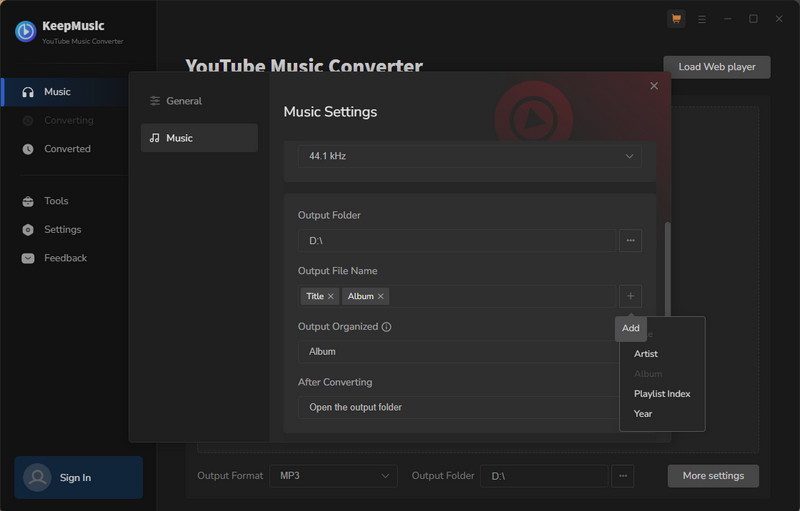
Task: Click the Music Settings heading
Action: click(330, 112)
